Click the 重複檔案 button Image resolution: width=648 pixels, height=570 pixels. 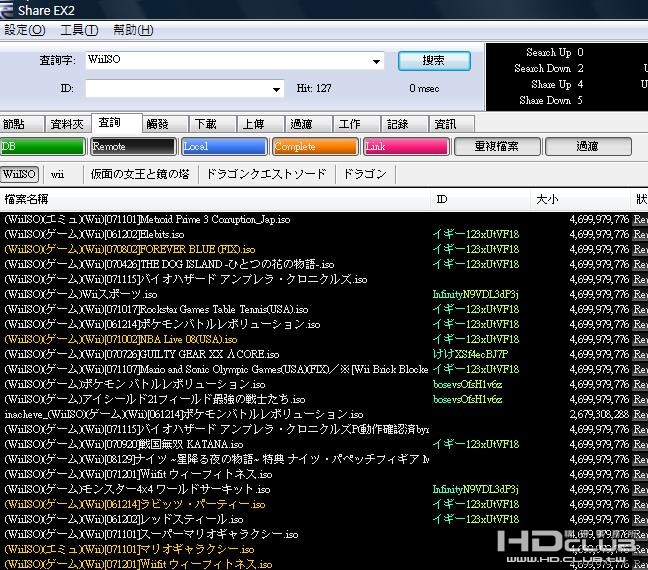497,146
